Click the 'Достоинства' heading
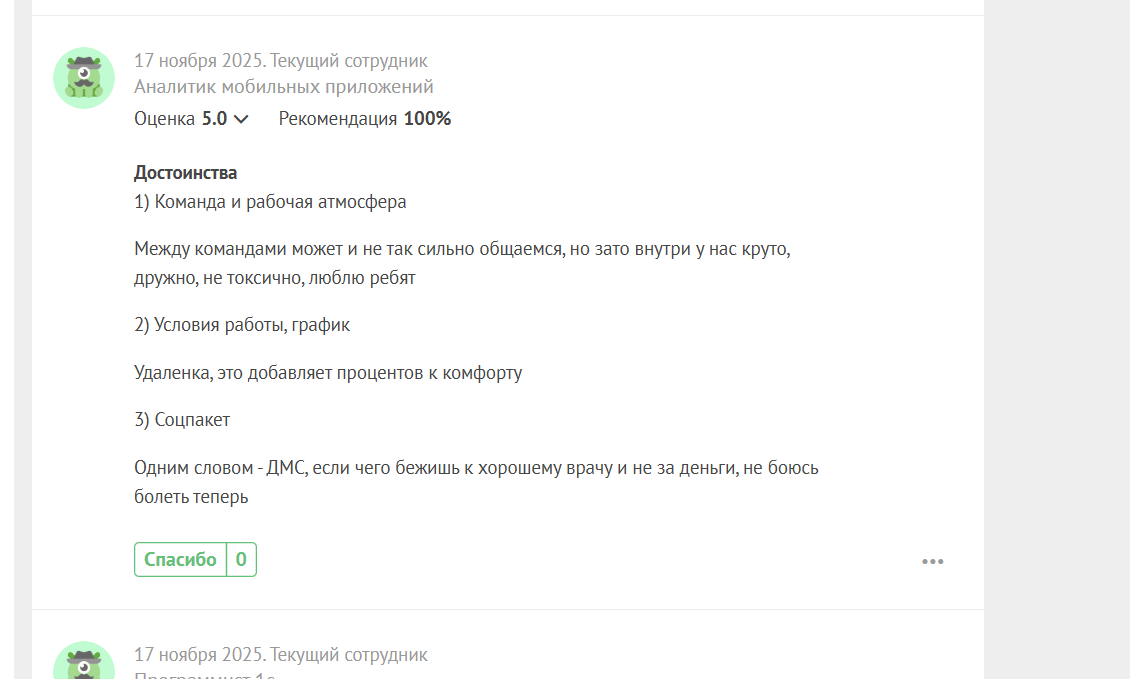Image resolution: width=1130 pixels, height=679 pixels. point(185,173)
